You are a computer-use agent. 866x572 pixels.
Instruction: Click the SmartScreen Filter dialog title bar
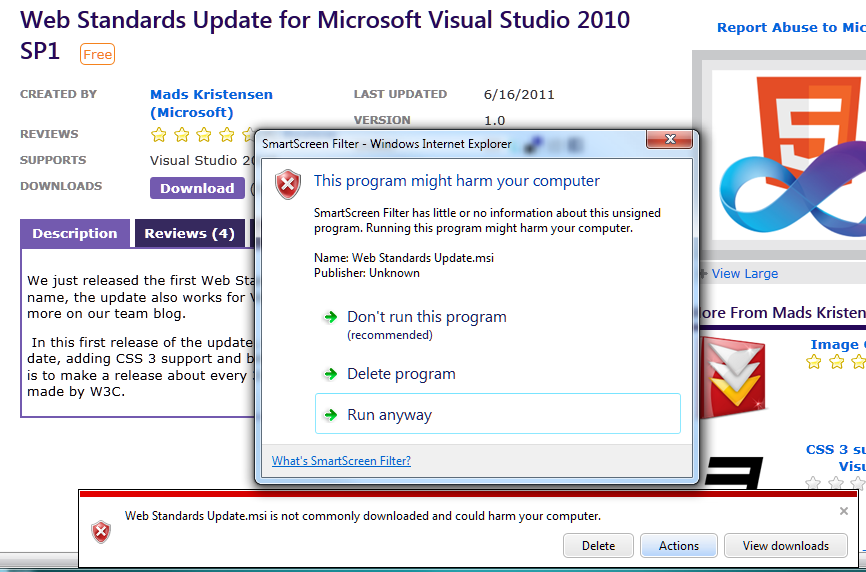(452, 144)
